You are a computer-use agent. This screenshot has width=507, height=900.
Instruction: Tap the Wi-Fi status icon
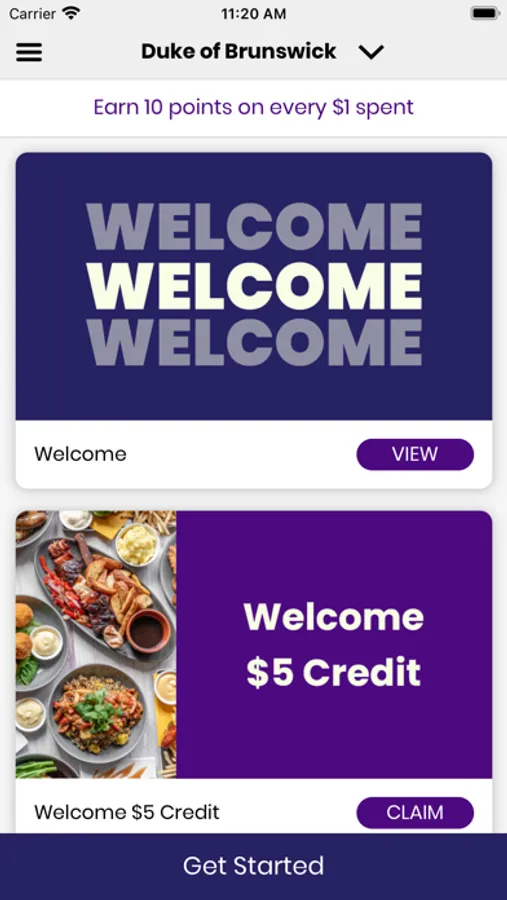tap(72, 13)
